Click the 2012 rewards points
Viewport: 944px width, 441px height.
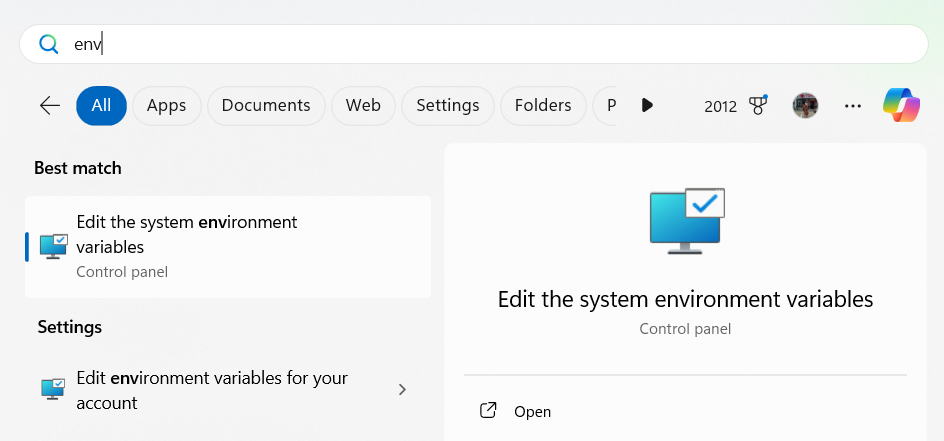[x=721, y=106]
